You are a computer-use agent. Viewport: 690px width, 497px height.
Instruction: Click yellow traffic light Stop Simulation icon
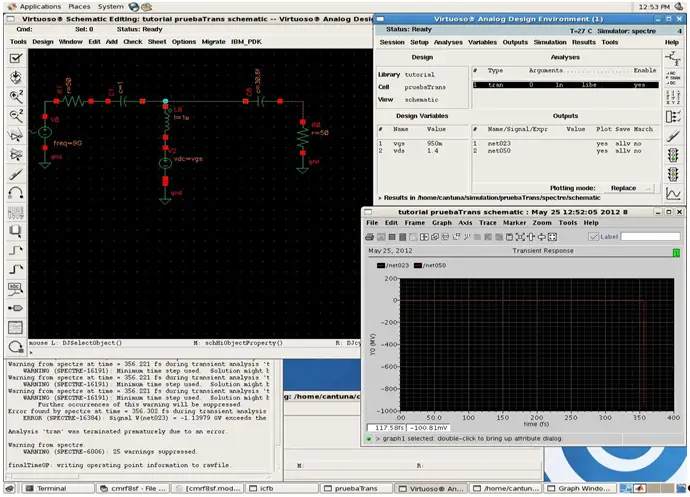click(673, 175)
